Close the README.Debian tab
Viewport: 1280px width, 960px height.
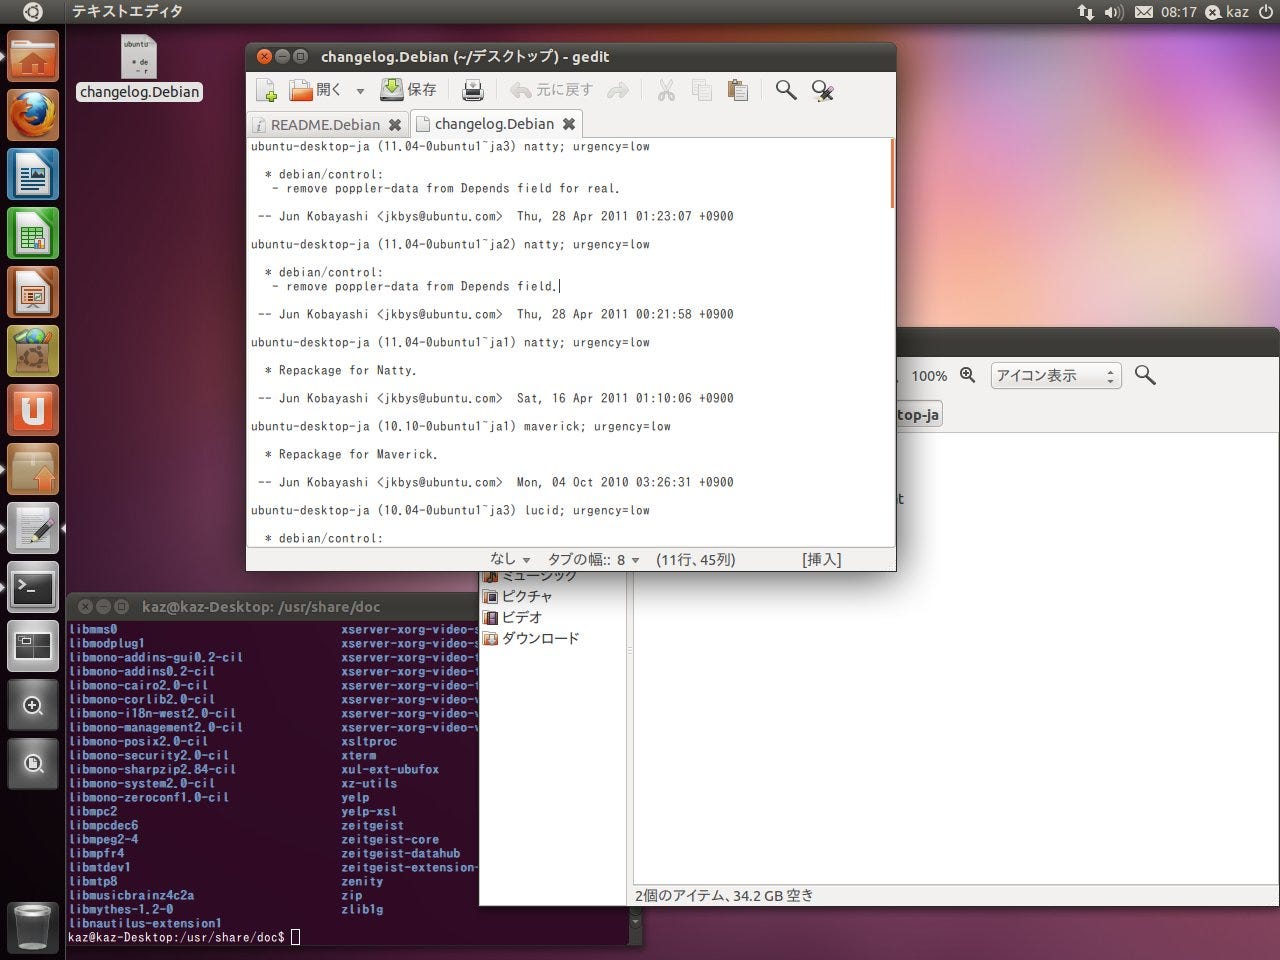[395, 125]
